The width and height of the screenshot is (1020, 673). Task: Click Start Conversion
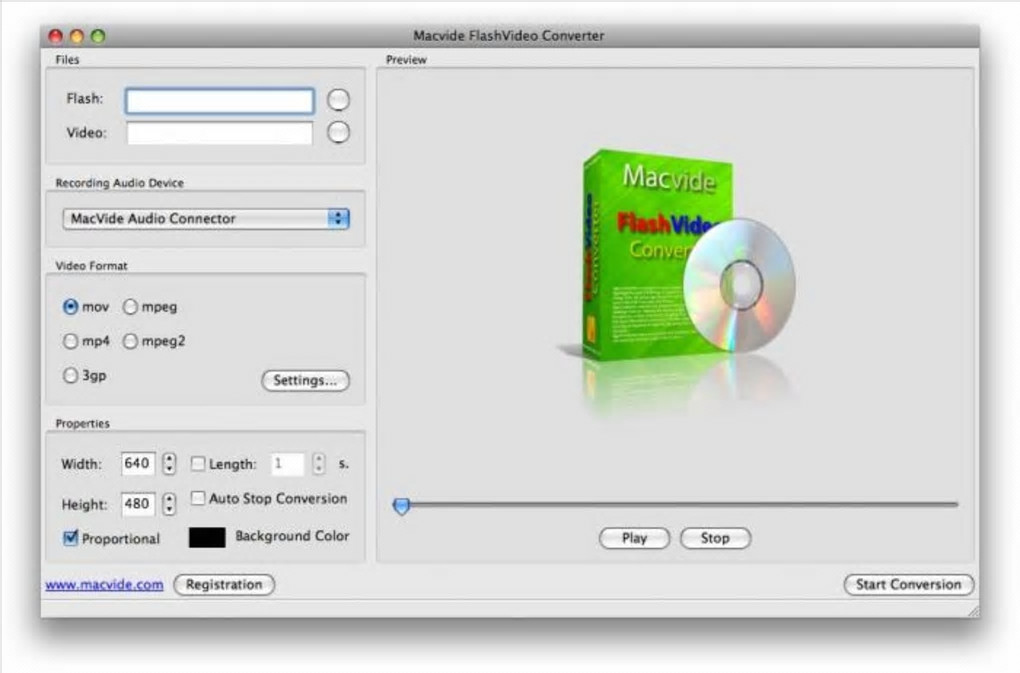click(x=908, y=585)
